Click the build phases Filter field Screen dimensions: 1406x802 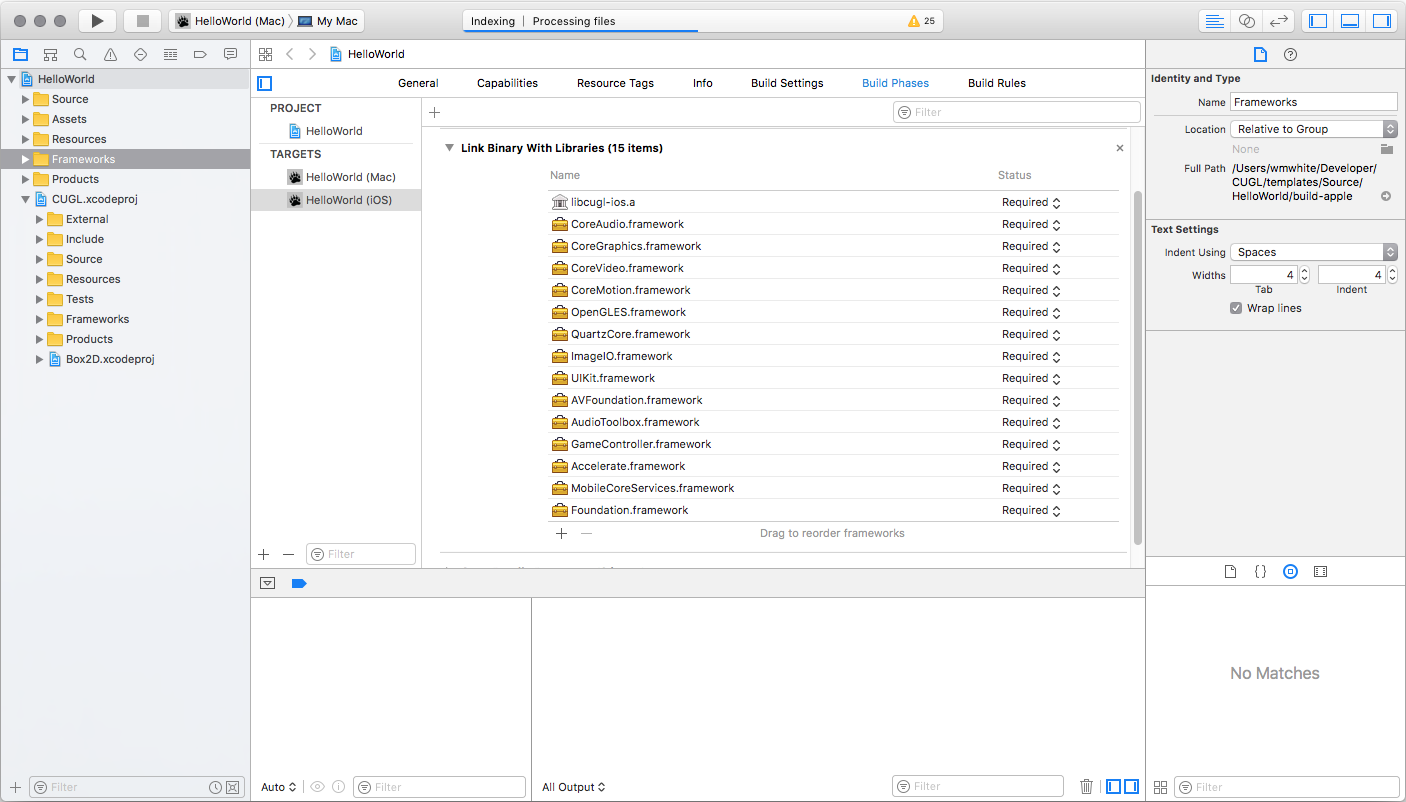pos(1016,112)
